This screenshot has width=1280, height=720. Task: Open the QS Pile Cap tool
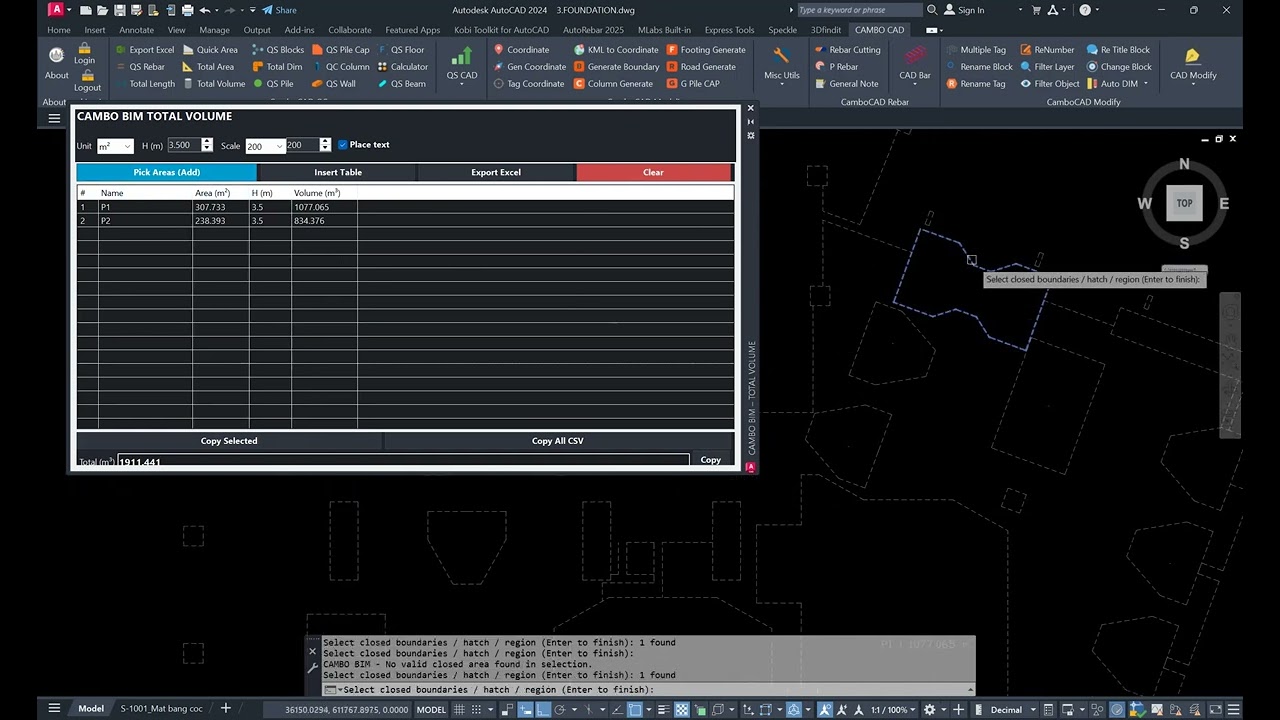click(x=340, y=49)
